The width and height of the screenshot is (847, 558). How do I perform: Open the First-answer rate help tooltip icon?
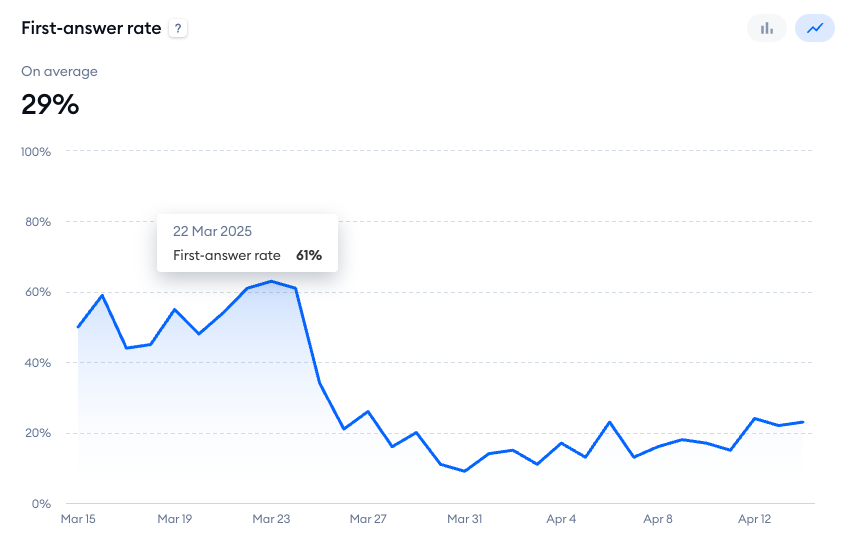(178, 29)
